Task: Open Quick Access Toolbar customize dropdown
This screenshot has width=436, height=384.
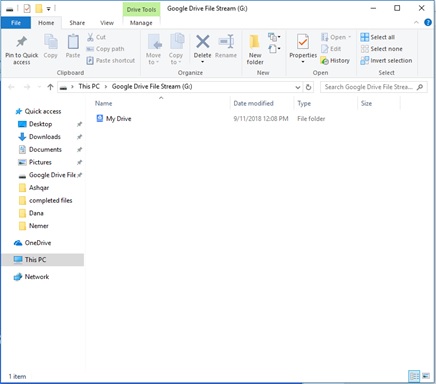Action: pyautogui.click(x=48, y=9)
